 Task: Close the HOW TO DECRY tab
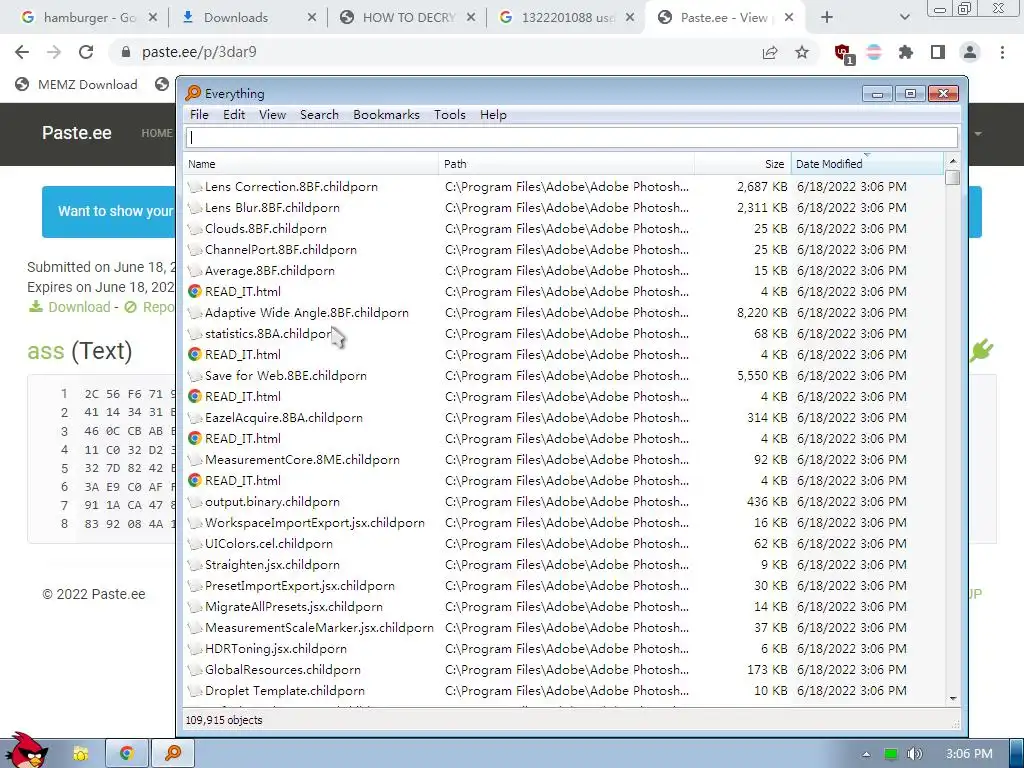pyautogui.click(x=471, y=18)
